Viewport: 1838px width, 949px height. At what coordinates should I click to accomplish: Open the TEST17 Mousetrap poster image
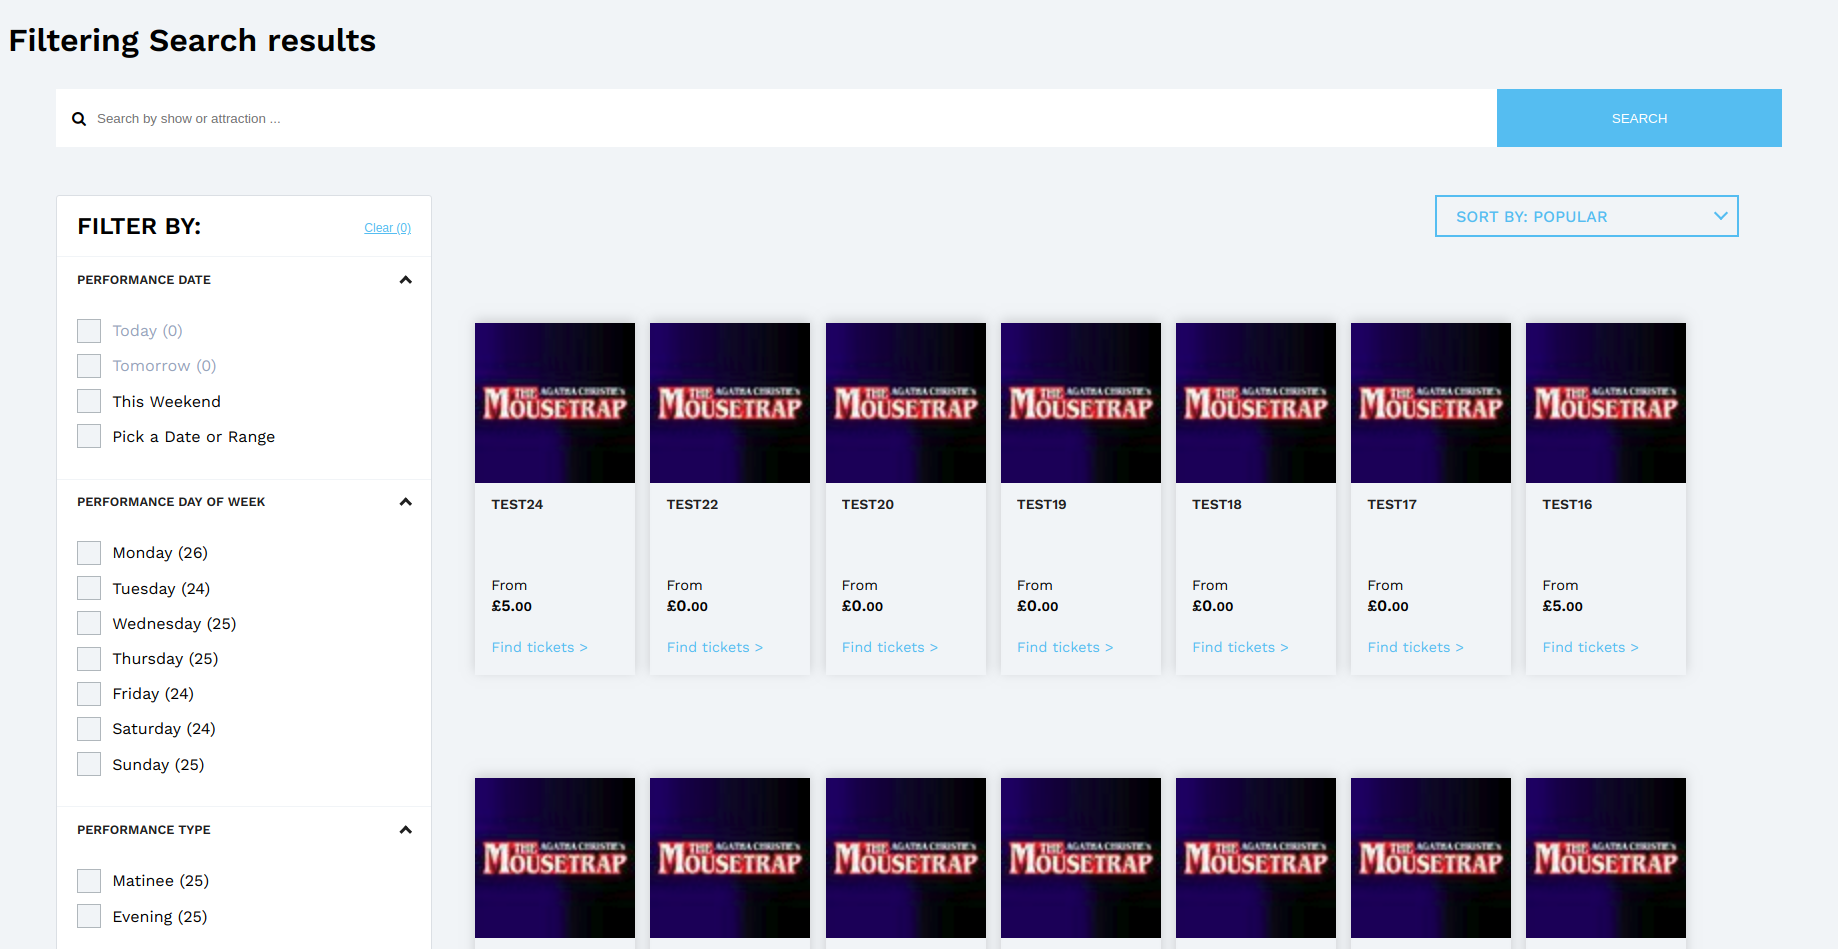click(x=1431, y=403)
